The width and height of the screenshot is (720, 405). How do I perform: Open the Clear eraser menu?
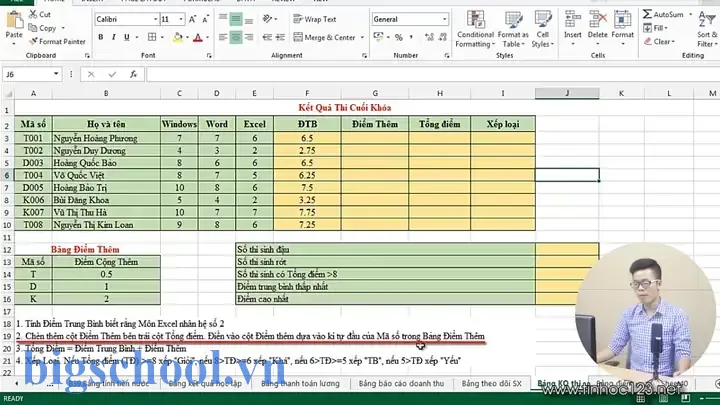coord(659,42)
